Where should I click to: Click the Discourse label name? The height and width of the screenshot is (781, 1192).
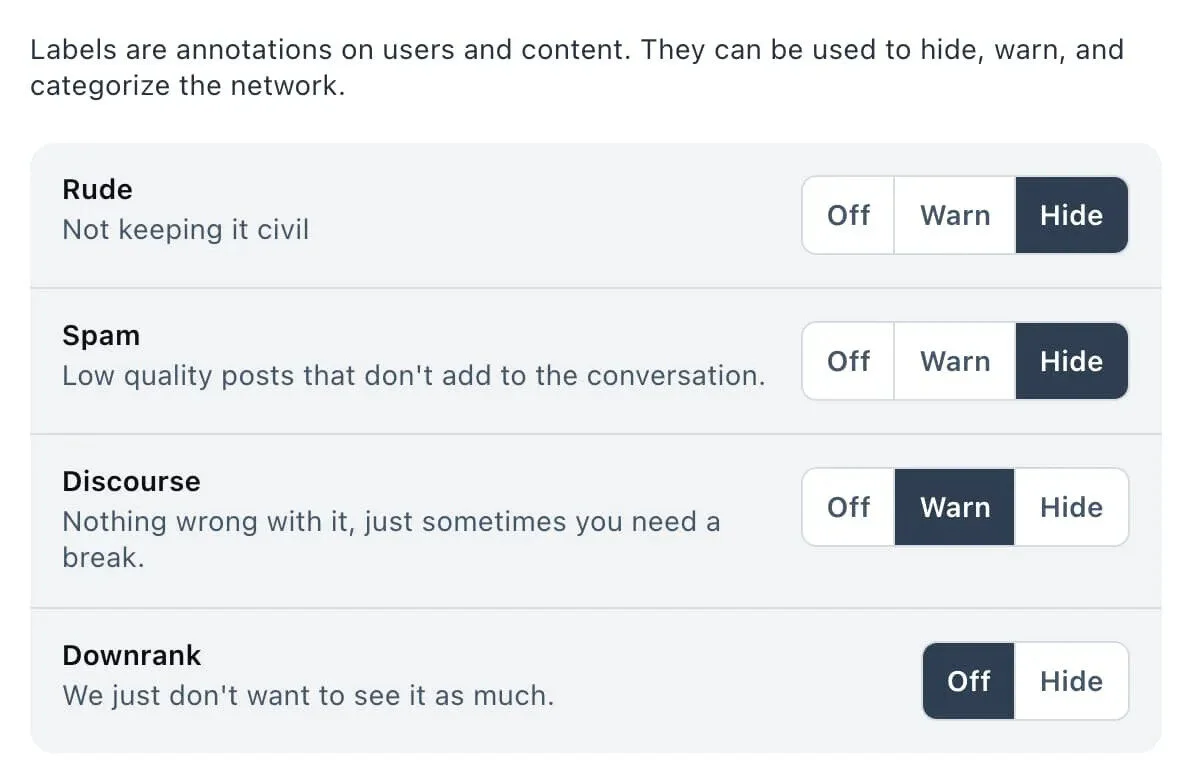[131, 481]
